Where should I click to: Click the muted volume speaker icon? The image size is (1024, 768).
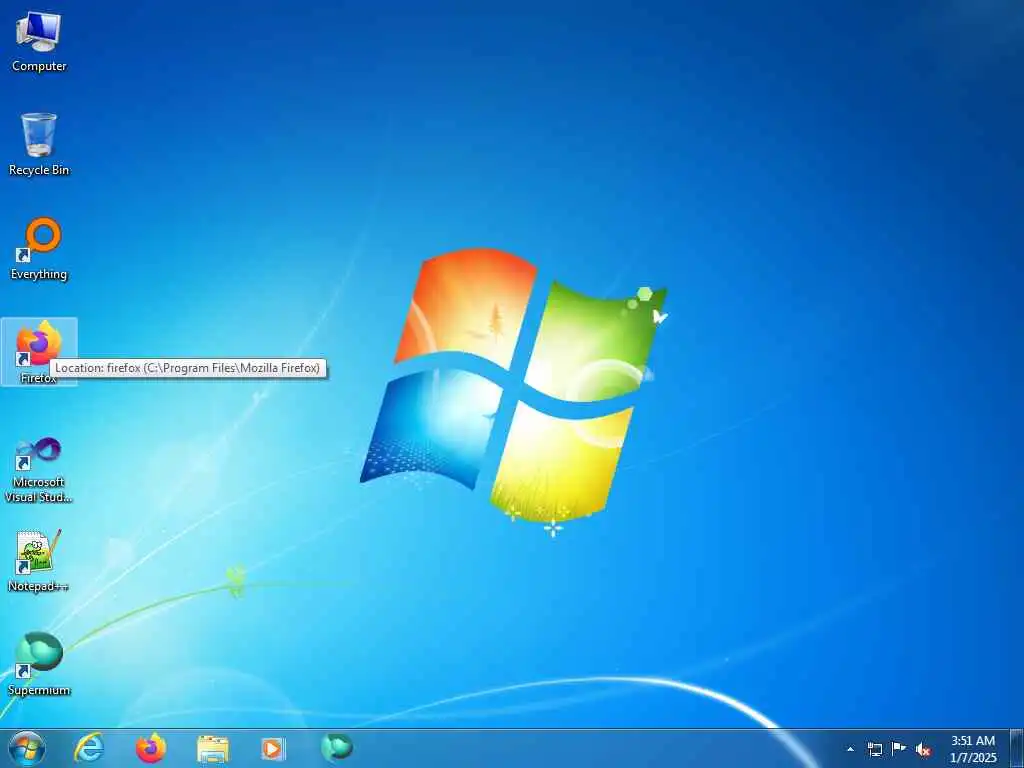point(923,749)
